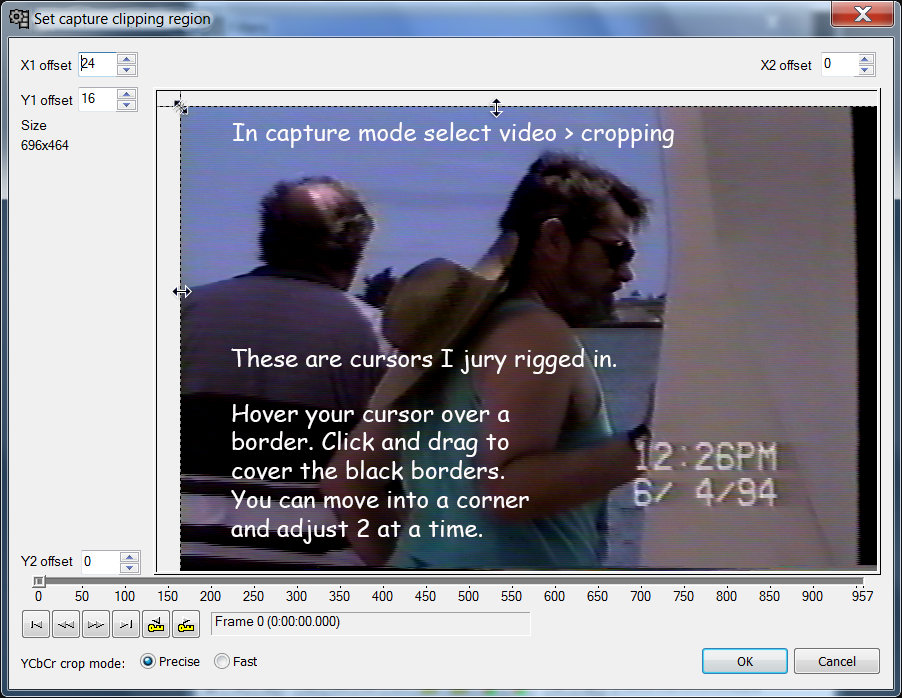
Task: Increase Y2 offset with up arrow
Action: (x=130, y=556)
